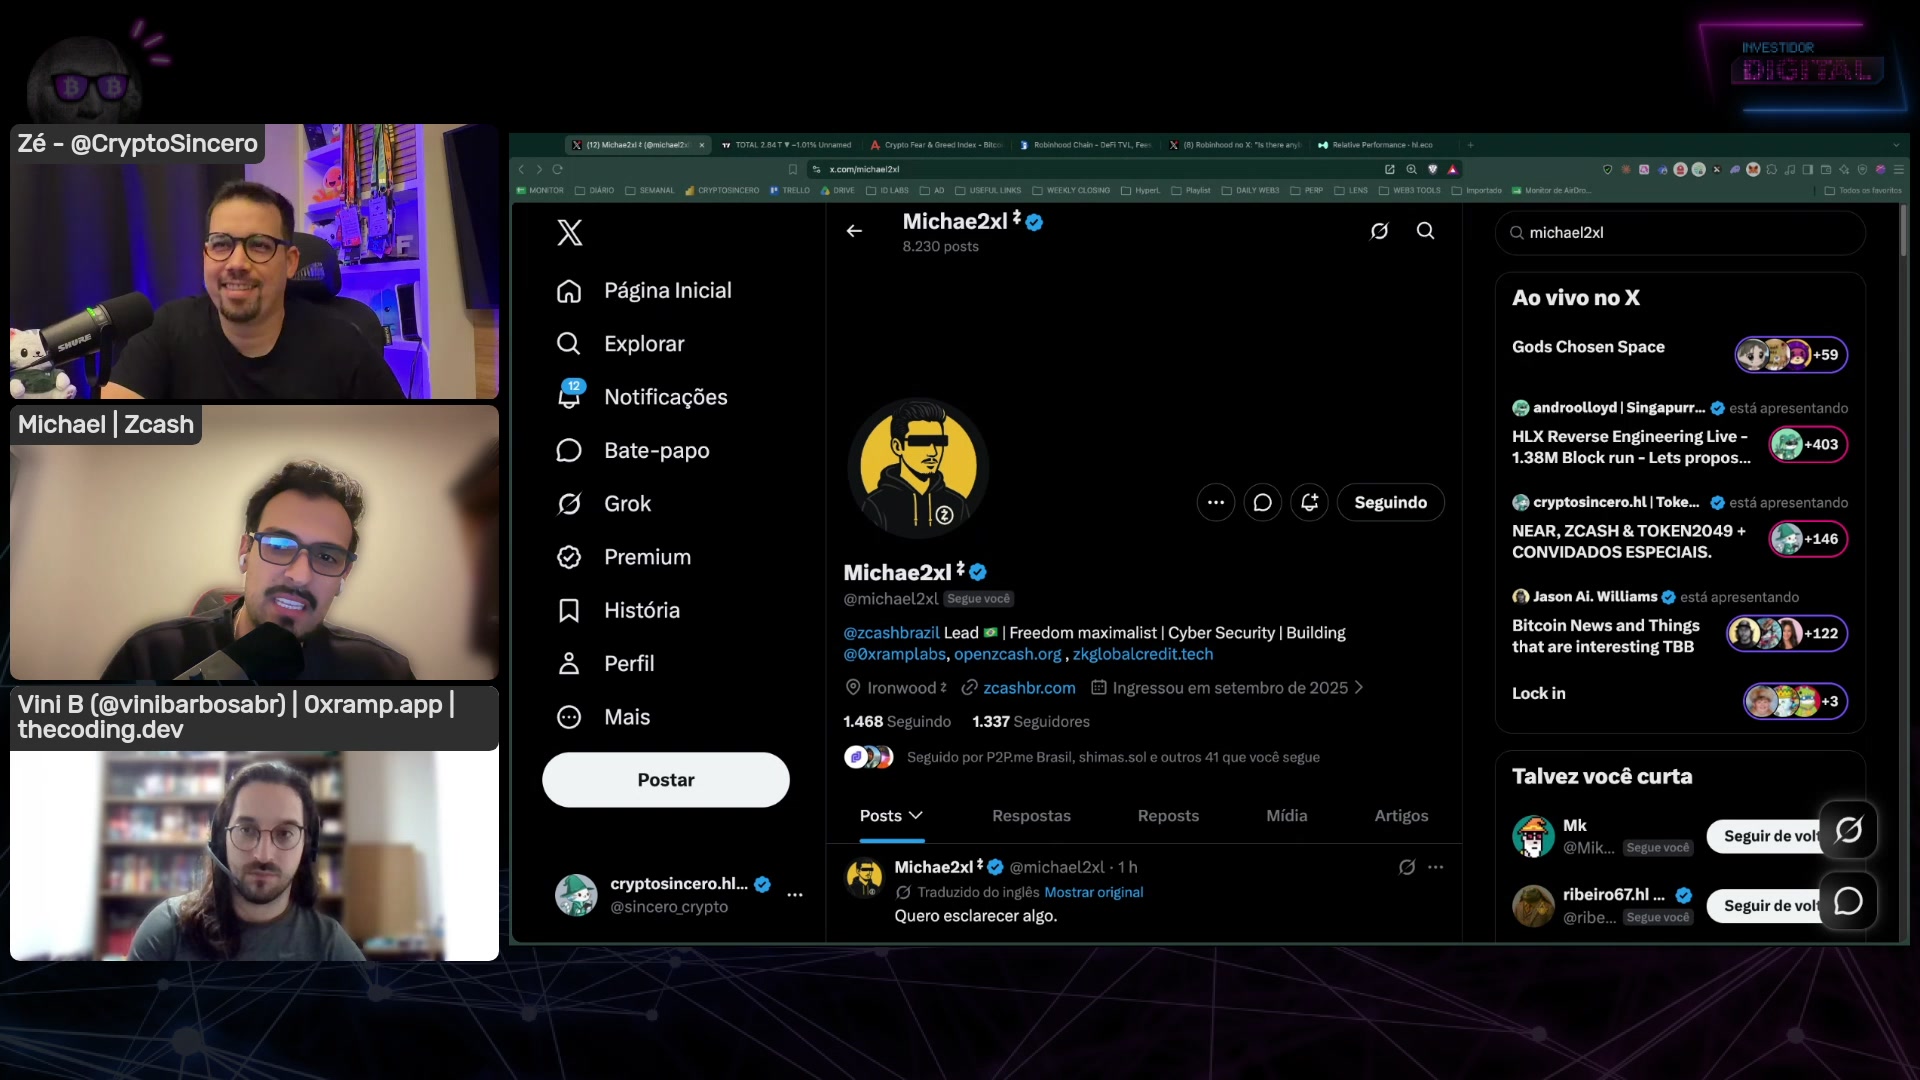Open the extensions puzzle icon
This screenshot has width=1920, height=1080.
point(1772,170)
